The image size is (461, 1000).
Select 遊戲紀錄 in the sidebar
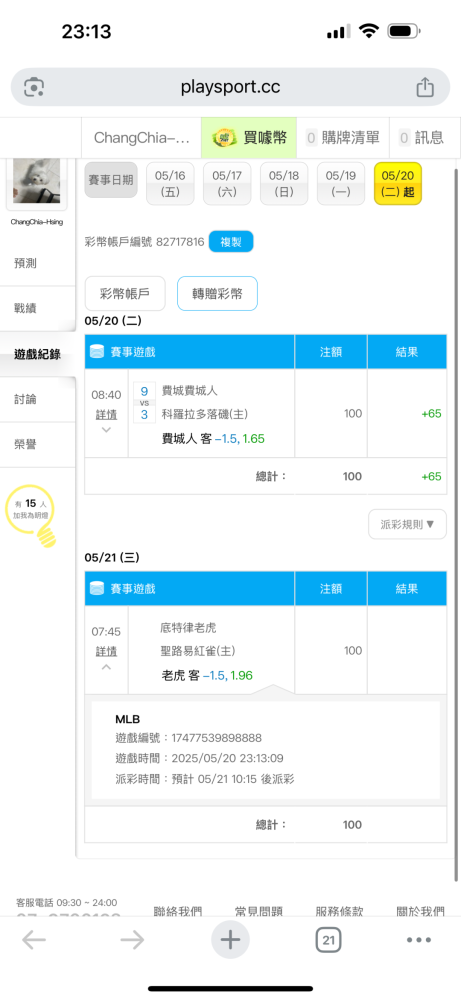38,354
